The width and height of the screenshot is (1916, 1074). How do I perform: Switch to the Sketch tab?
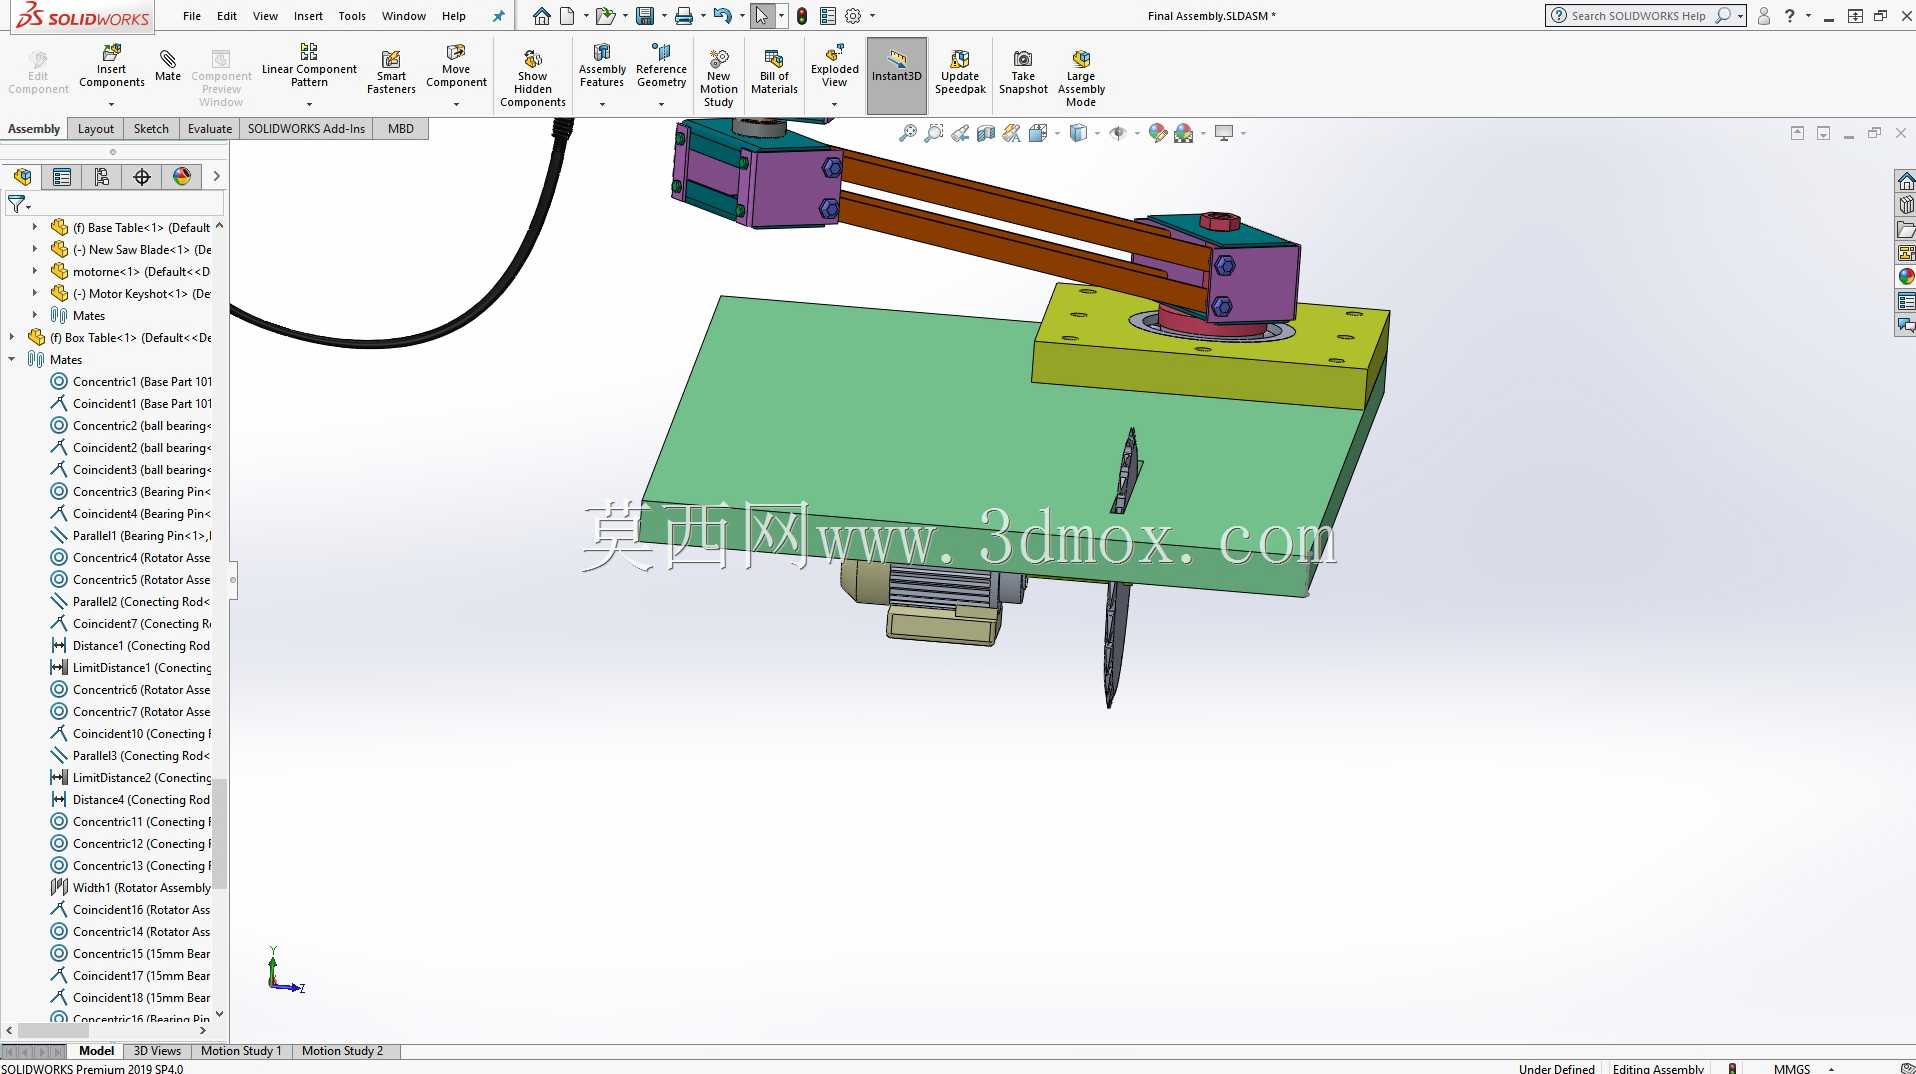(151, 129)
